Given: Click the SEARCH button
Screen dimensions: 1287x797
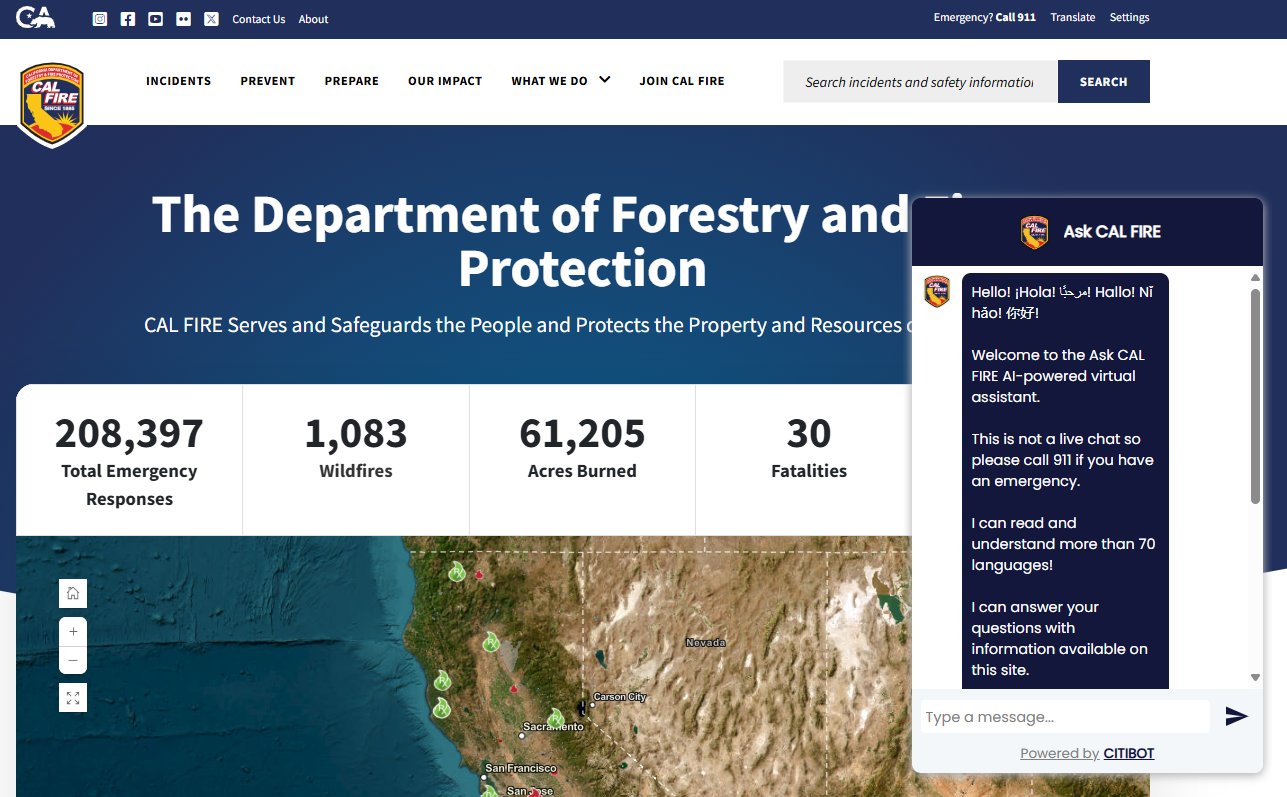Looking at the screenshot, I should pyautogui.click(x=1104, y=82).
